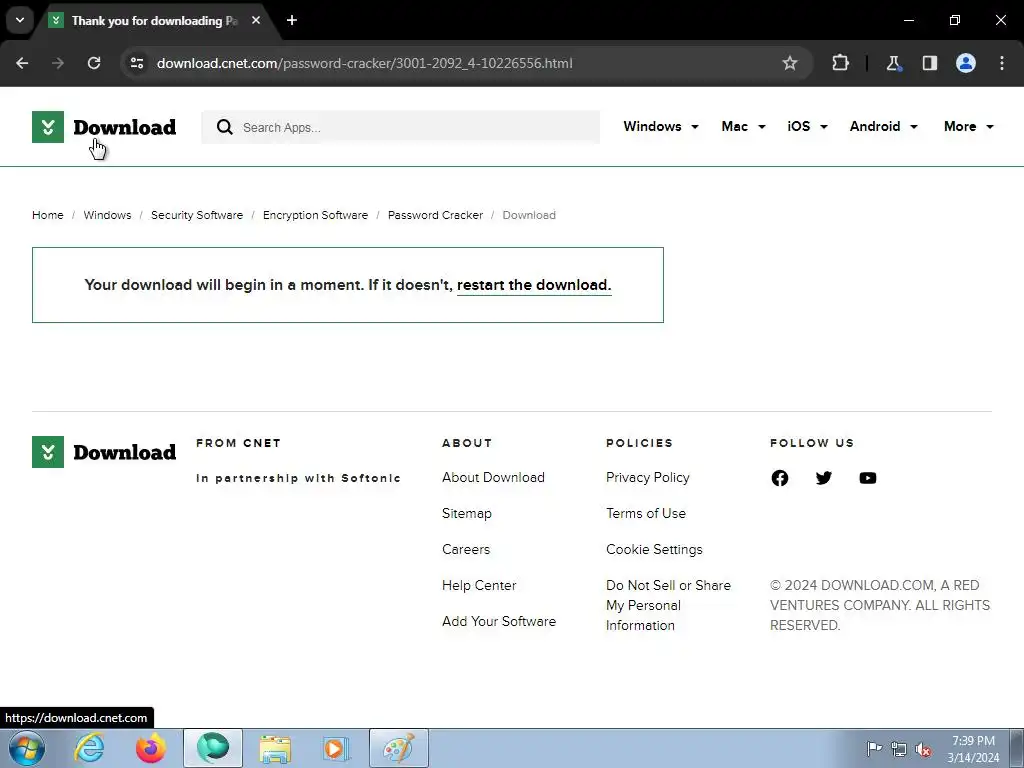
Task: Open the Twitter icon in Follow Us
Action: (x=824, y=478)
